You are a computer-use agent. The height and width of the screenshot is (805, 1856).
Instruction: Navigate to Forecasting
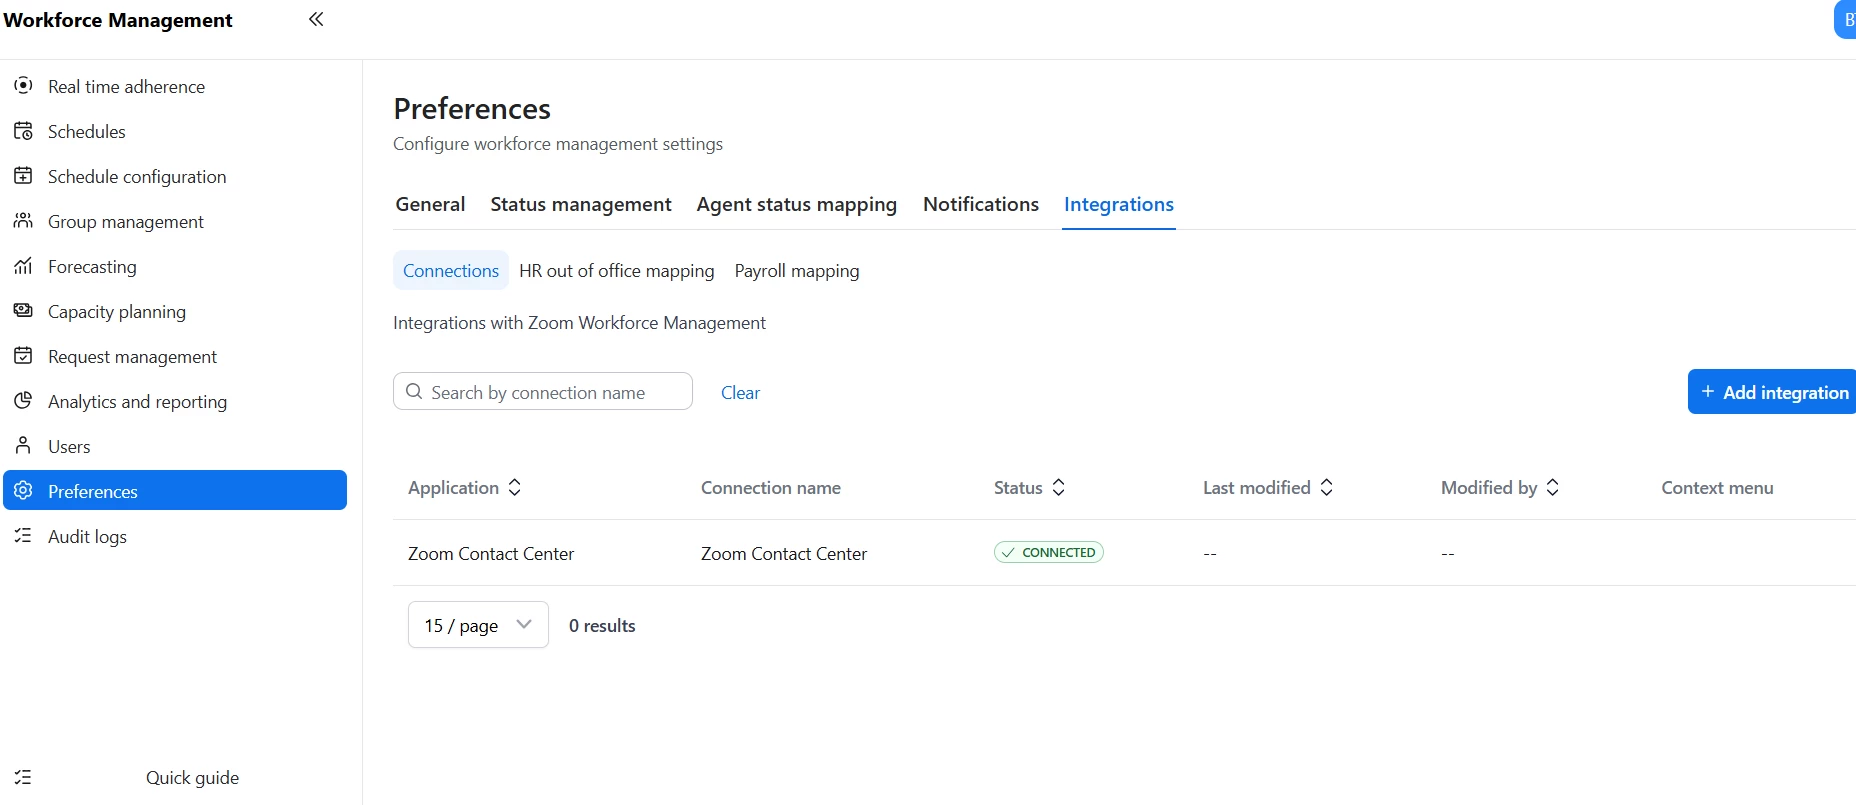click(x=92, y=266)
